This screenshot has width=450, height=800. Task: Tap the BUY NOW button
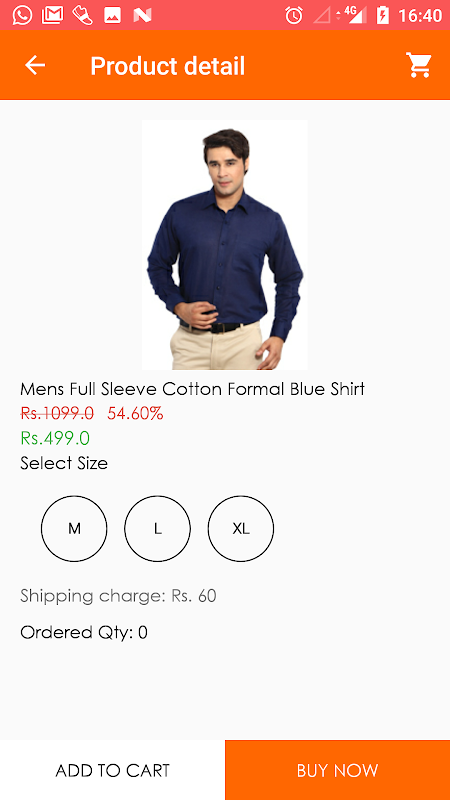pos(337,770)
